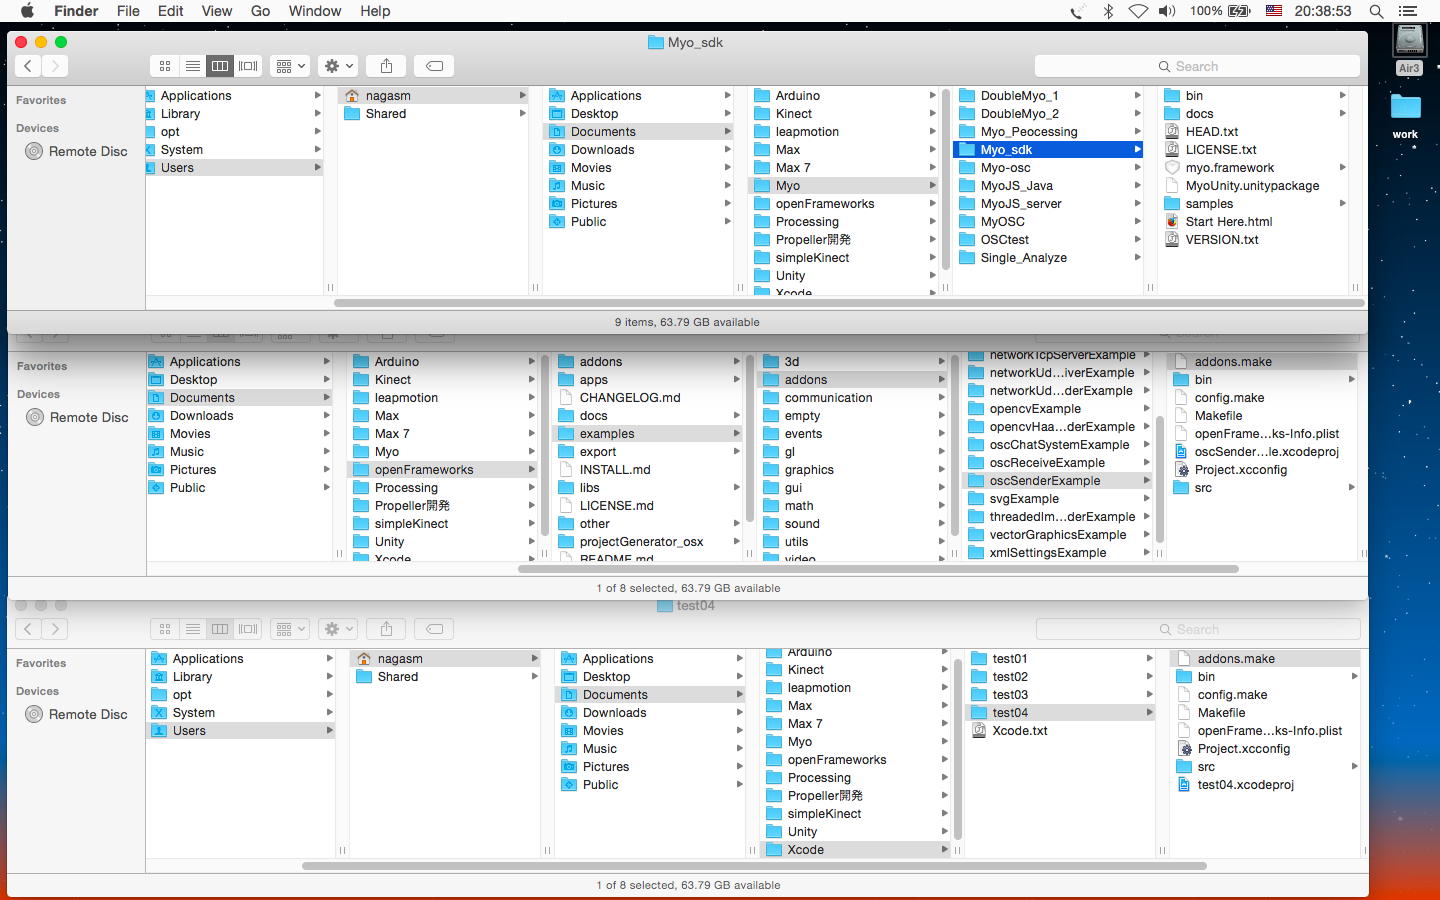The height and width of the screenshot is (900, 1440).
Task: Go forward in the Myo_sdk window
Action: click(x=55, y=66)
